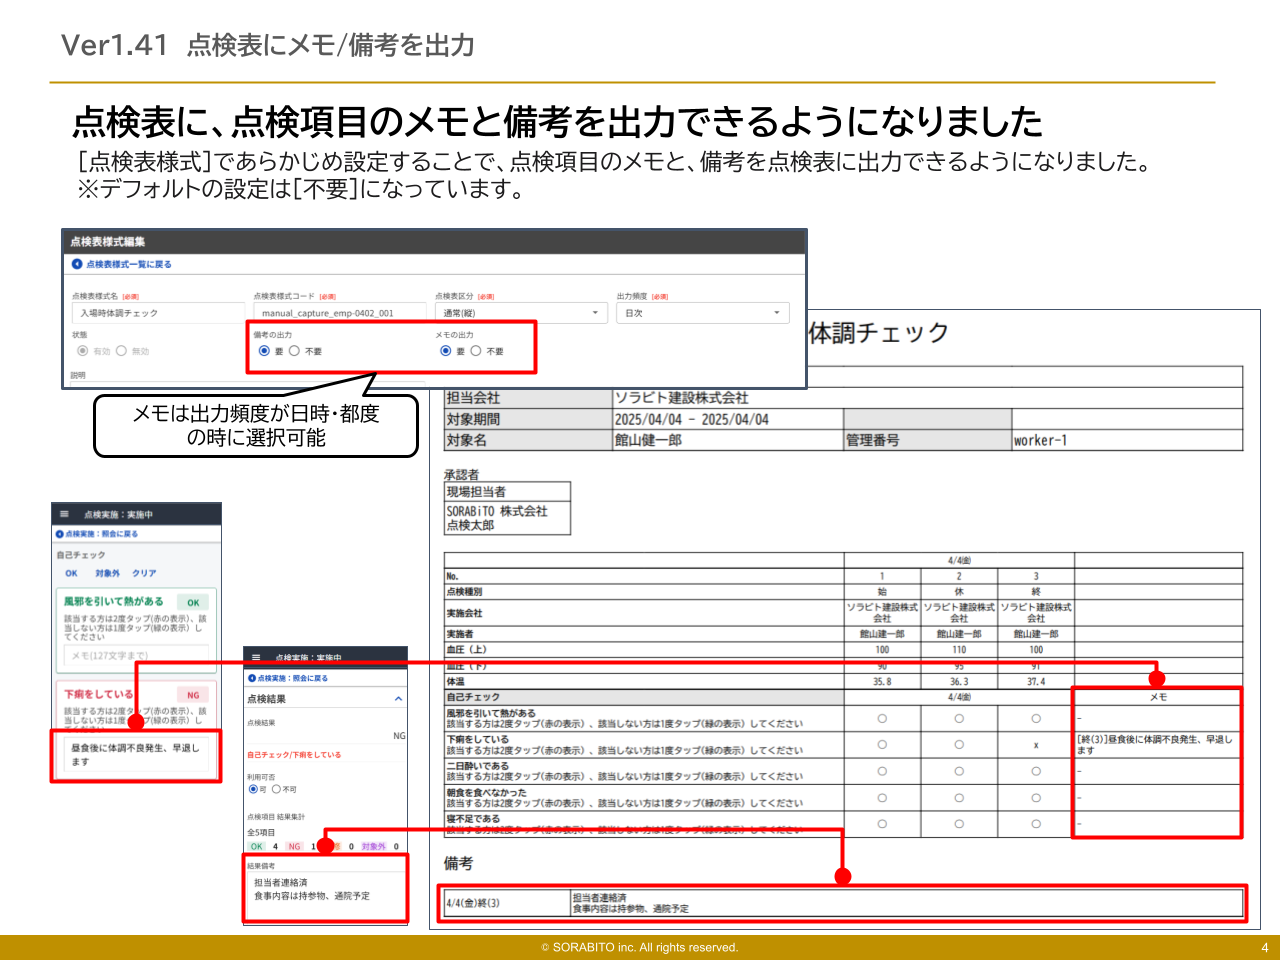Select 不要 for メモの出力

pyautogui.click(x=476, y=352)
